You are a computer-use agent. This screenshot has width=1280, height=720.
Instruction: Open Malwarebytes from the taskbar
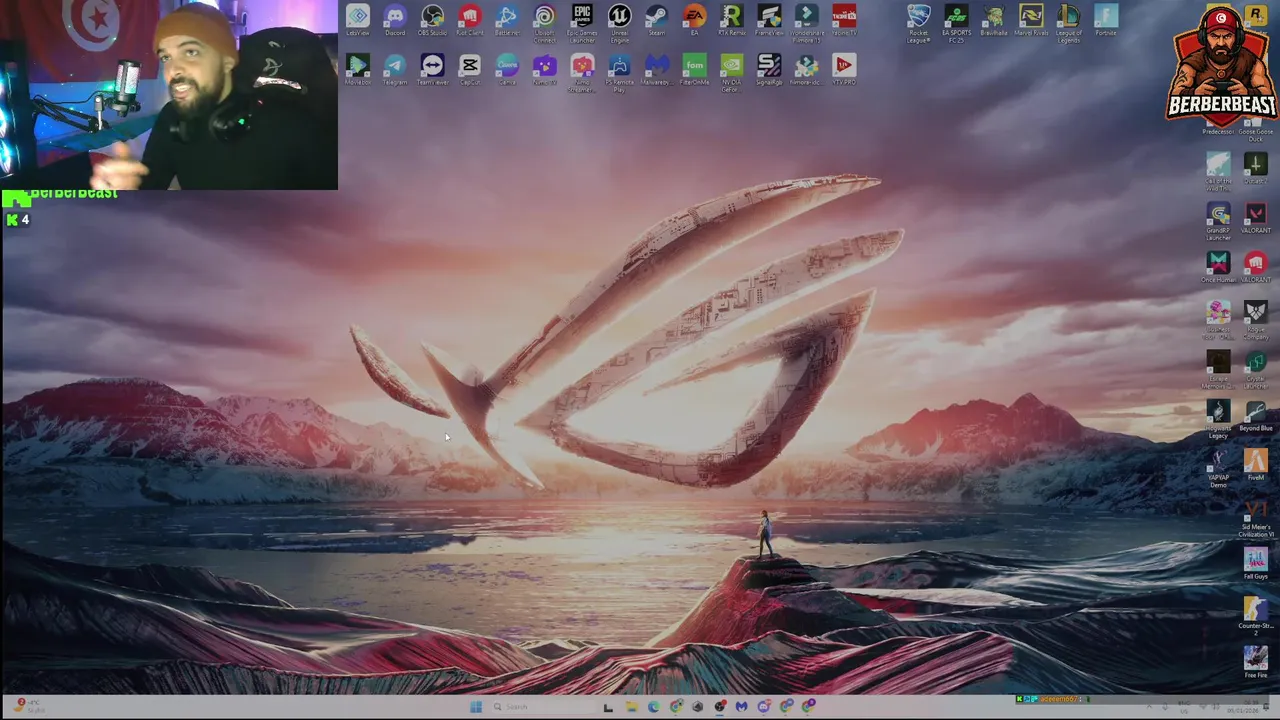point(741,707)
